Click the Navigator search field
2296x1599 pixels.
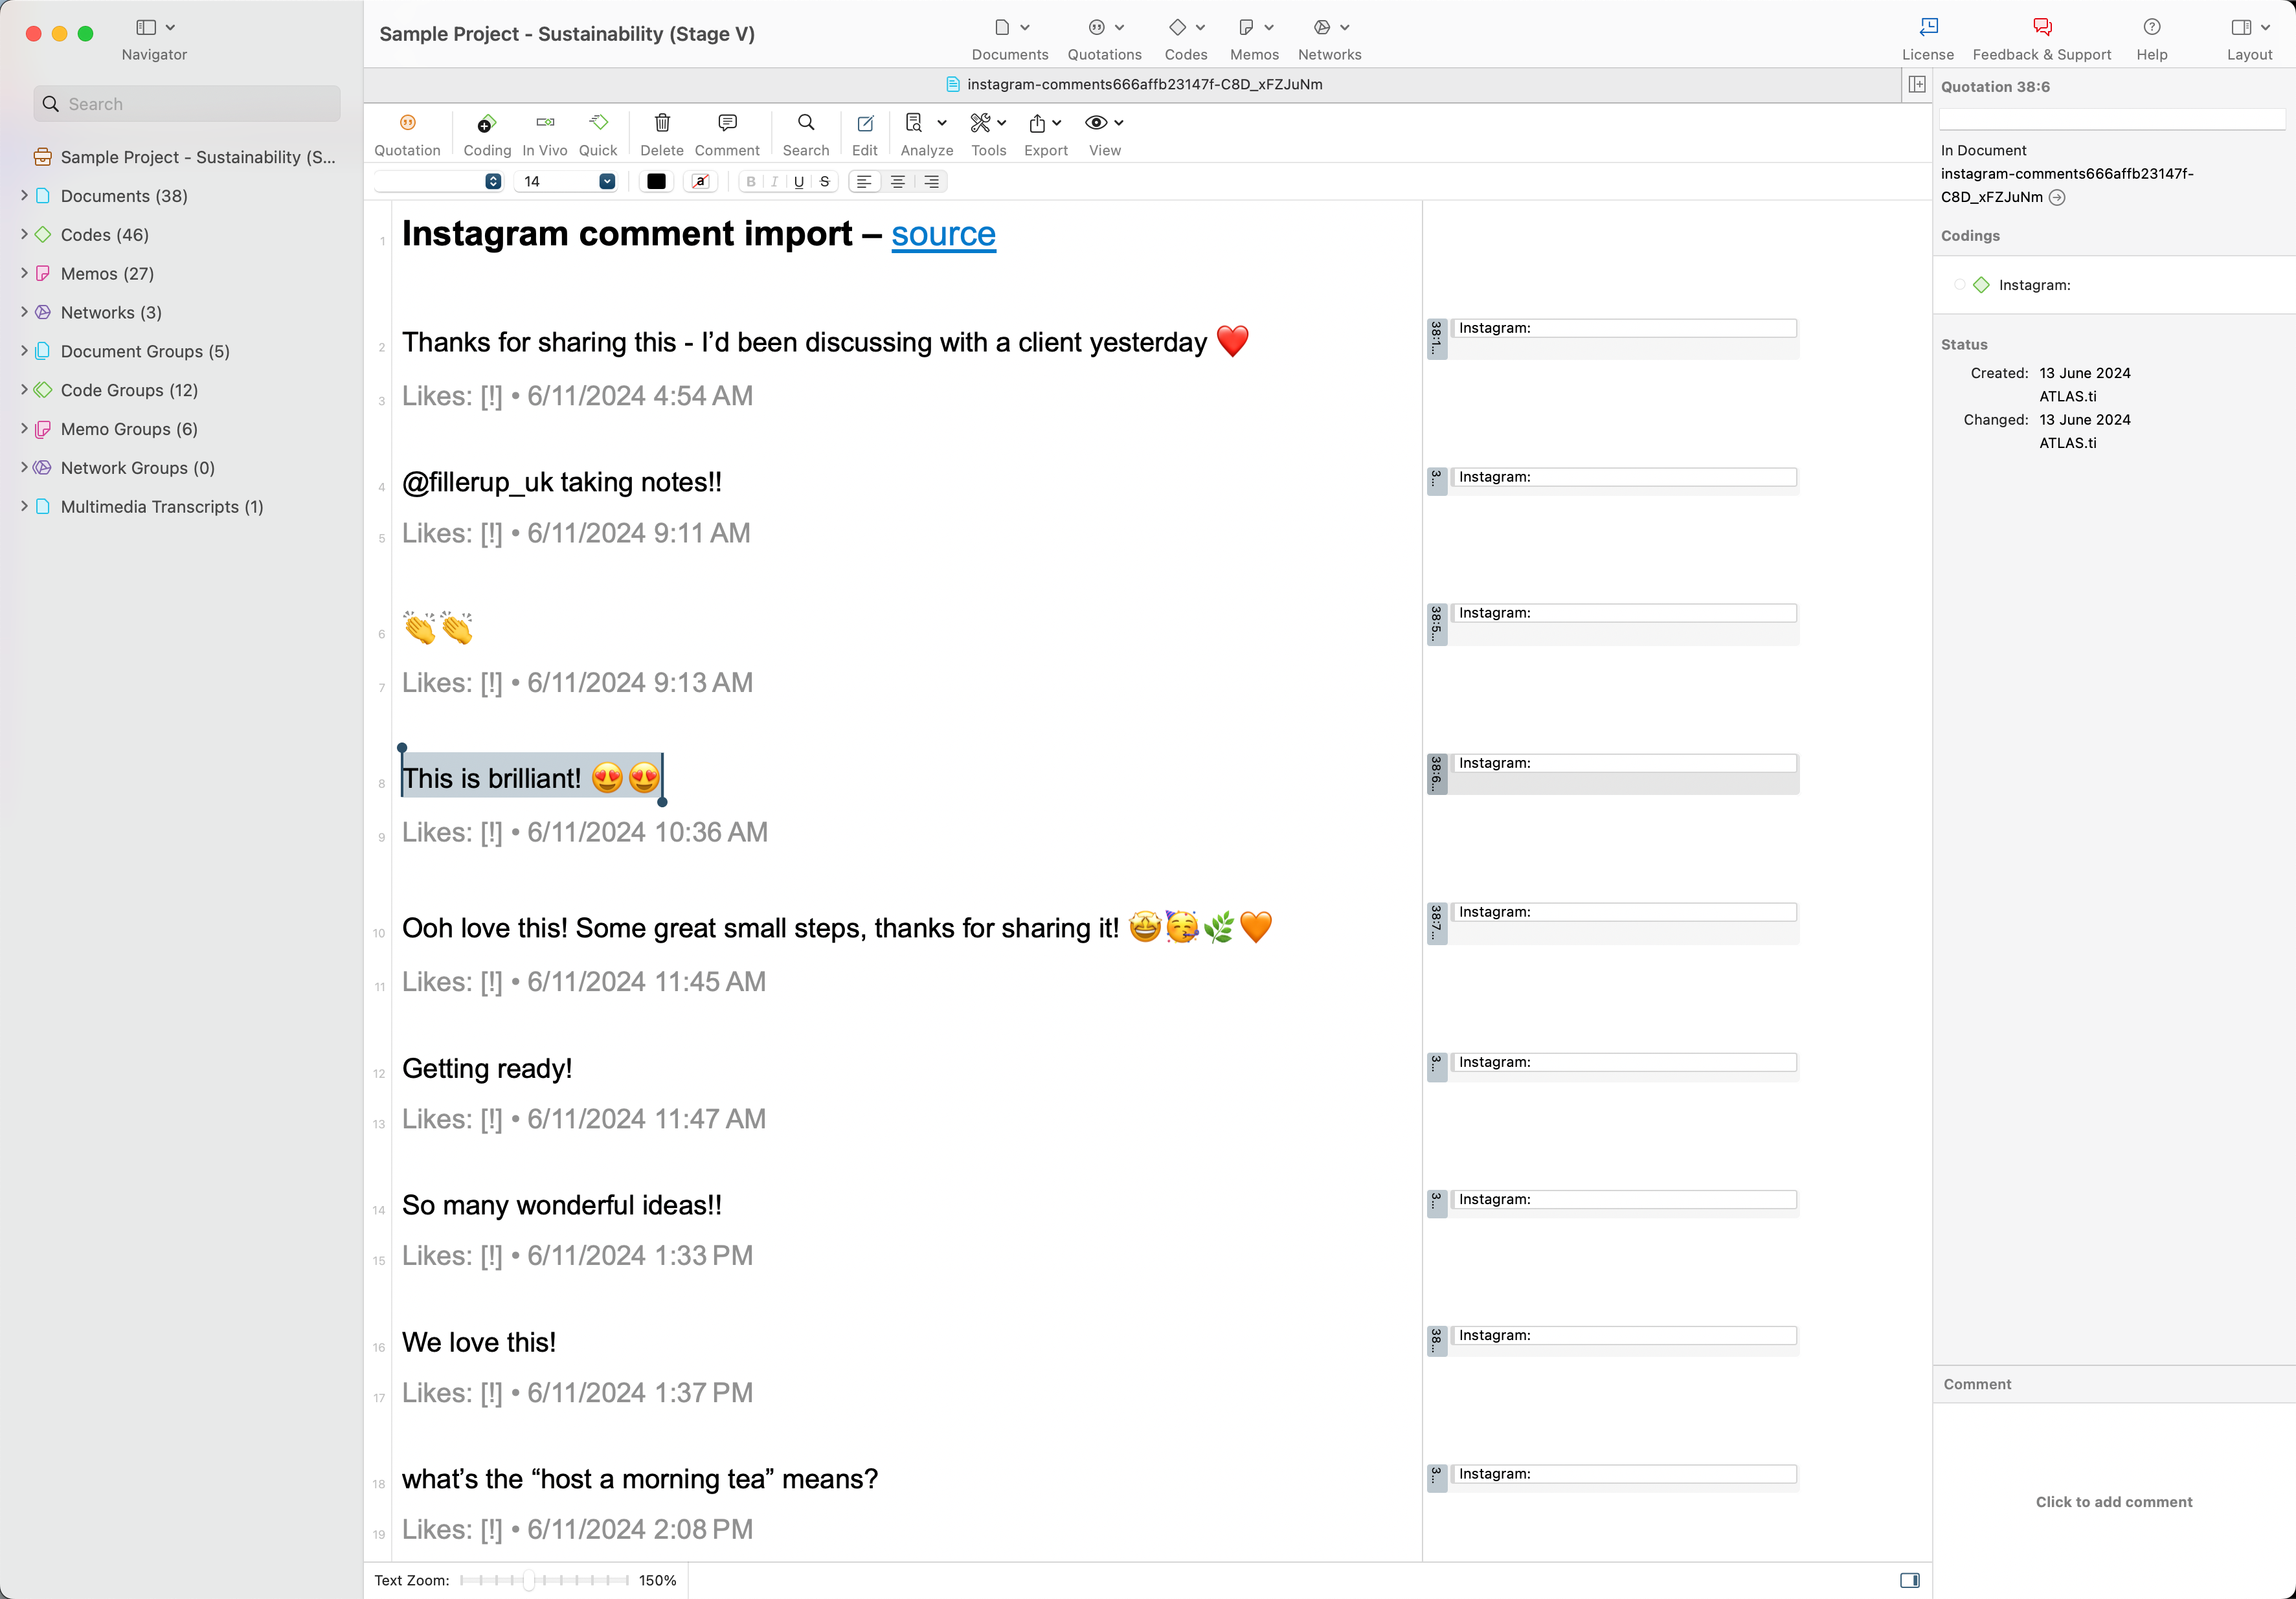click(x=188, y=104)
